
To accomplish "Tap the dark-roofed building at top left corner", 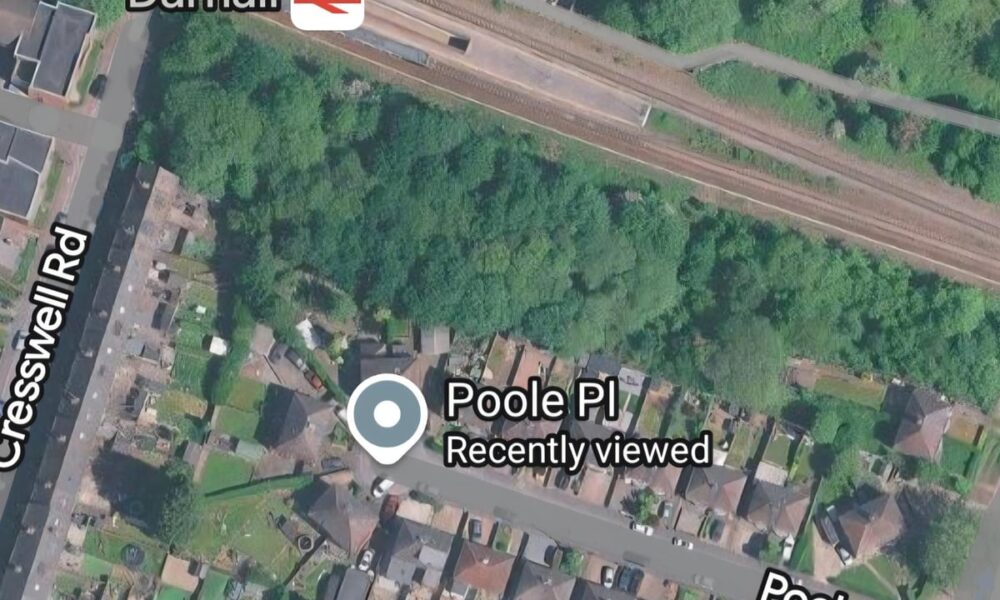I will pyautogui.click(x=54, y=48).
